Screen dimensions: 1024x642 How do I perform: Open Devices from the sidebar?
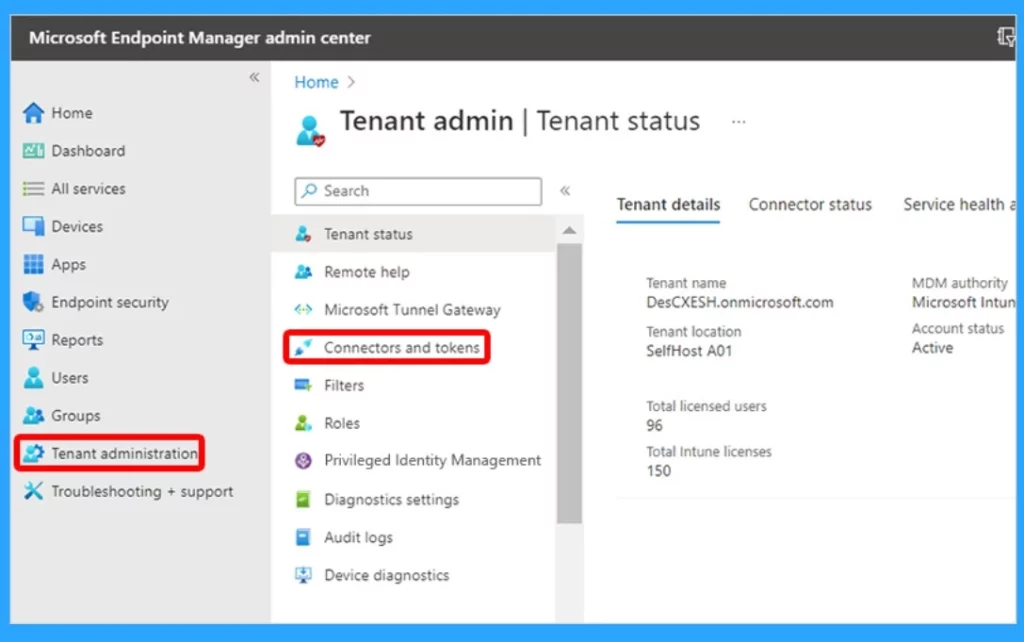(77, 227)
